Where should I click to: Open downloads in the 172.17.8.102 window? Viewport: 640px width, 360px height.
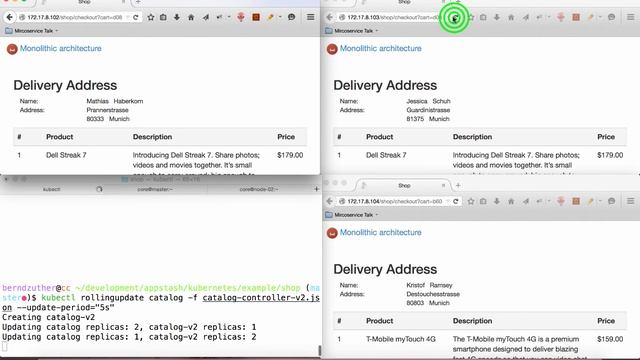tap(177, 17)
